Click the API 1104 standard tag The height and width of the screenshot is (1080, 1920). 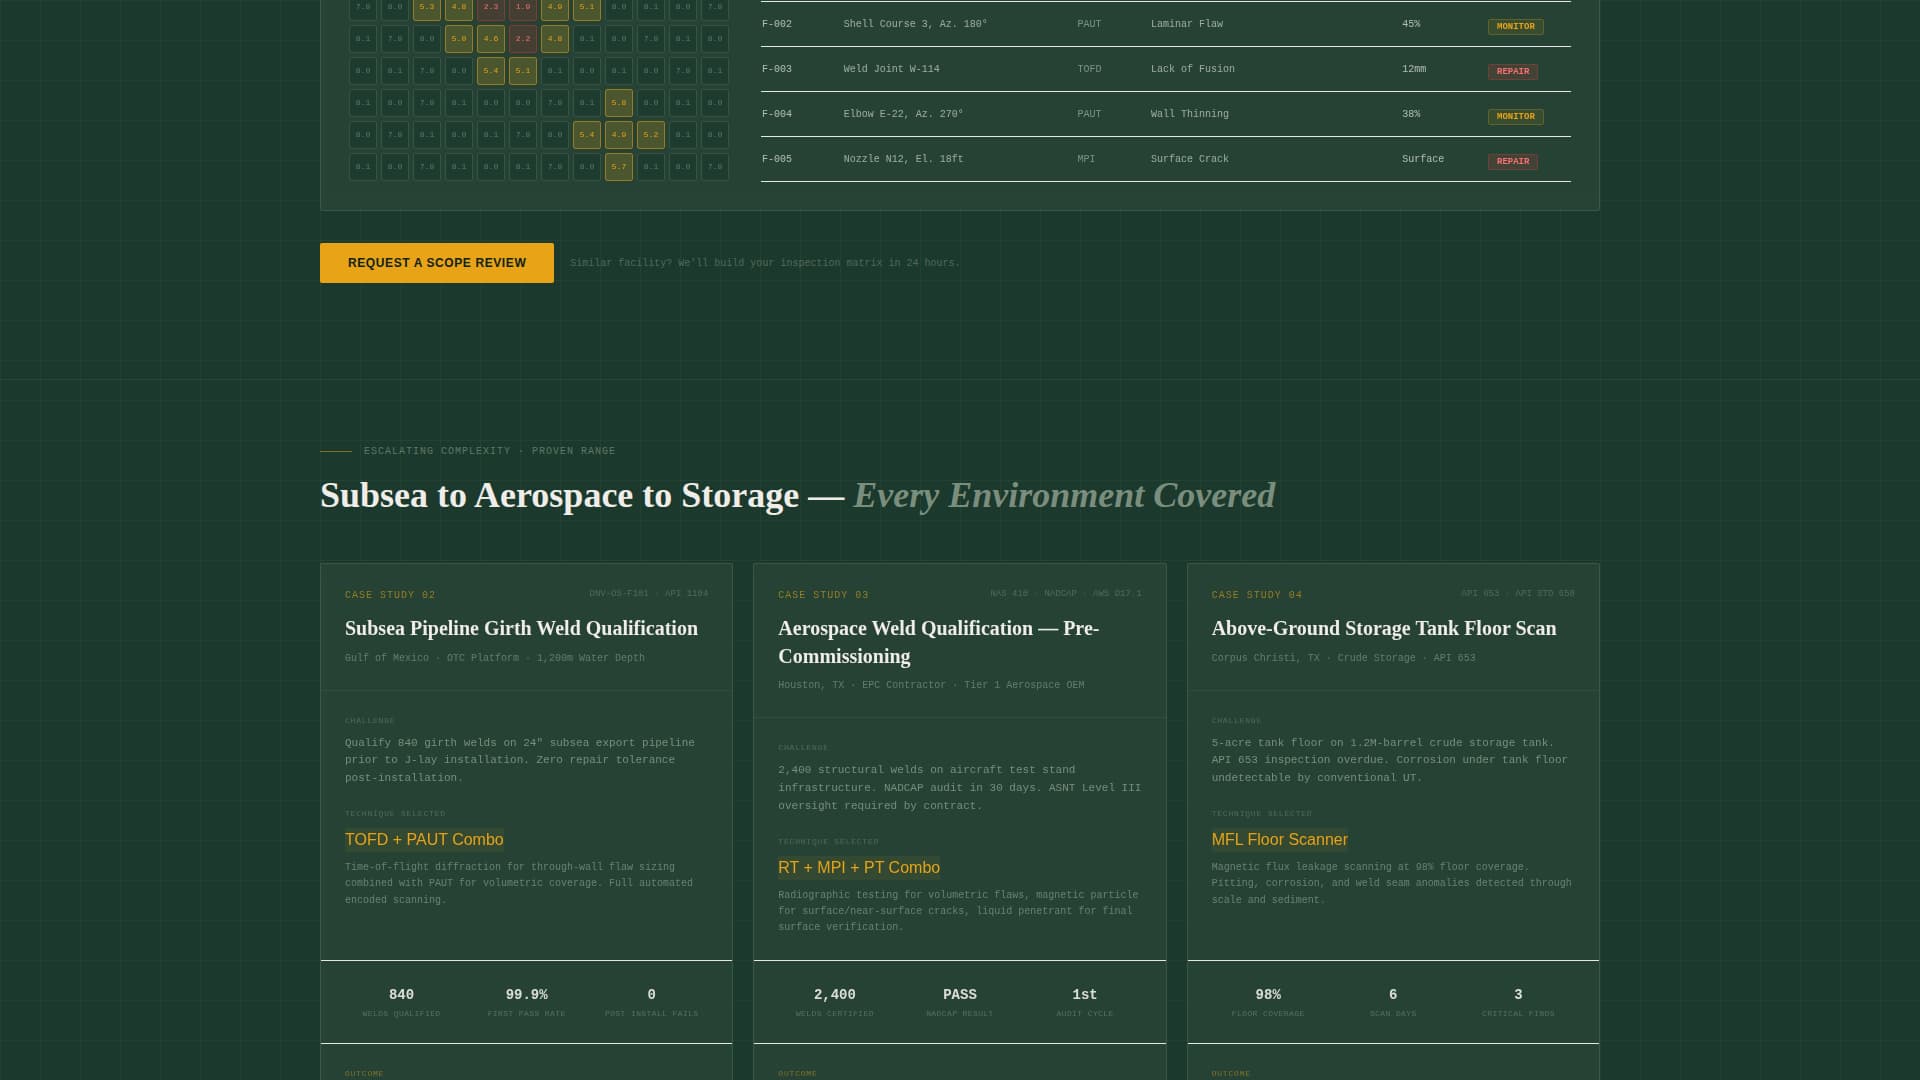688,593
